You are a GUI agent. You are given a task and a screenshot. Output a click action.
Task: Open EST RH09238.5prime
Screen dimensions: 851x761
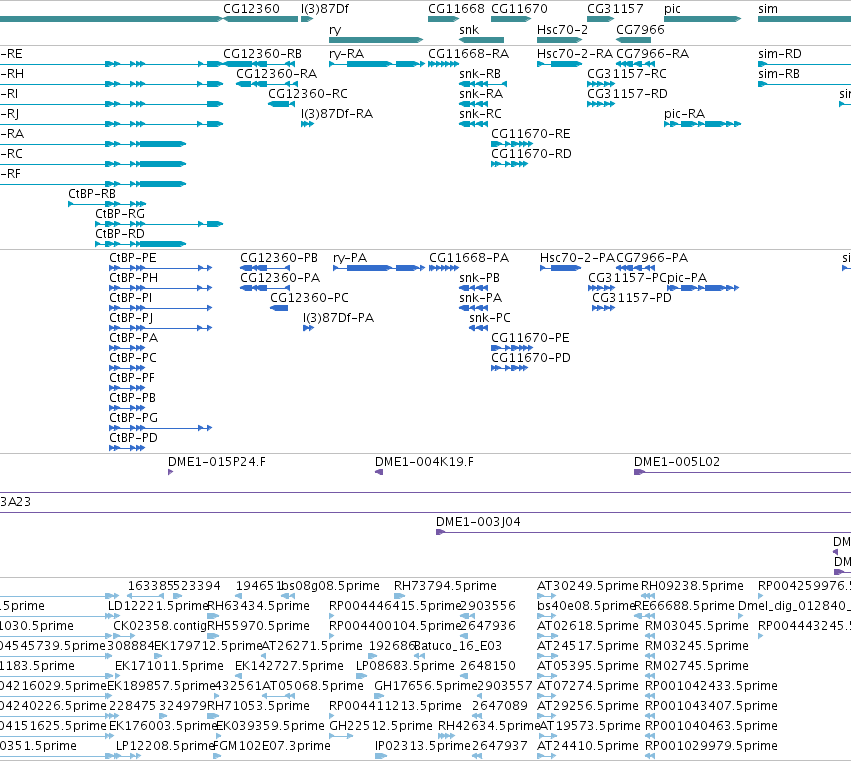(692, 586)
